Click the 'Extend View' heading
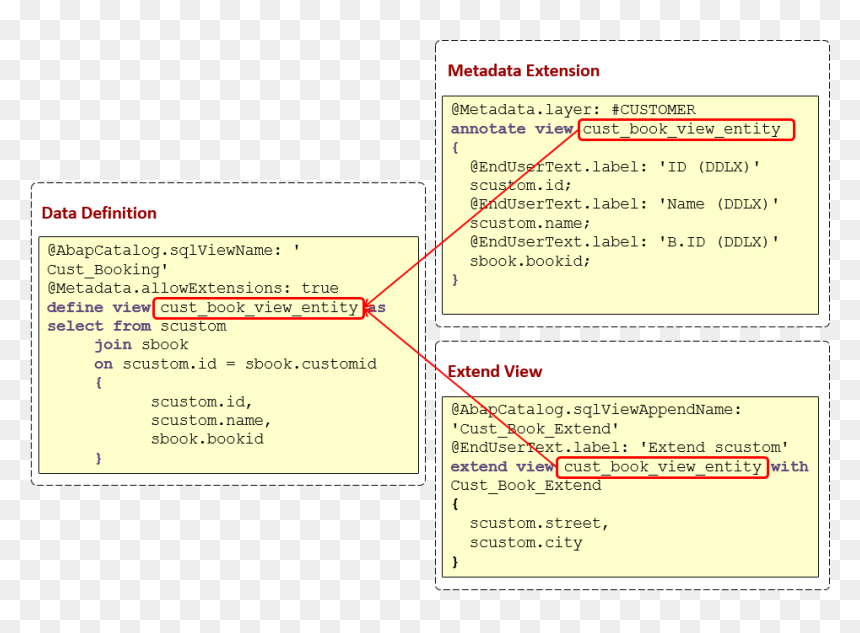The height and width of the screenshot is (633, 860). [495, 371]
